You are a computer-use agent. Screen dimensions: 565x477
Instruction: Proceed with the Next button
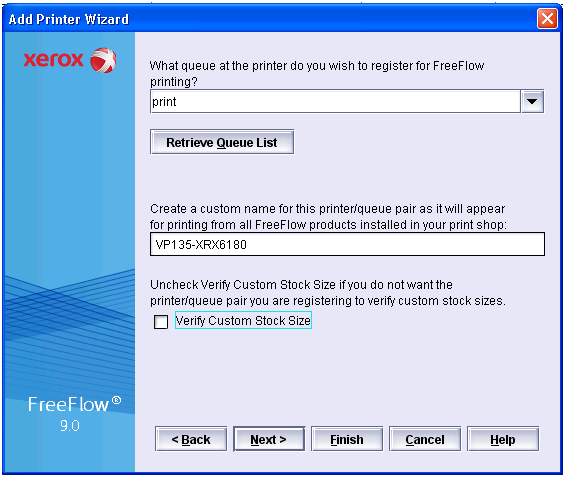pos(269,439)
